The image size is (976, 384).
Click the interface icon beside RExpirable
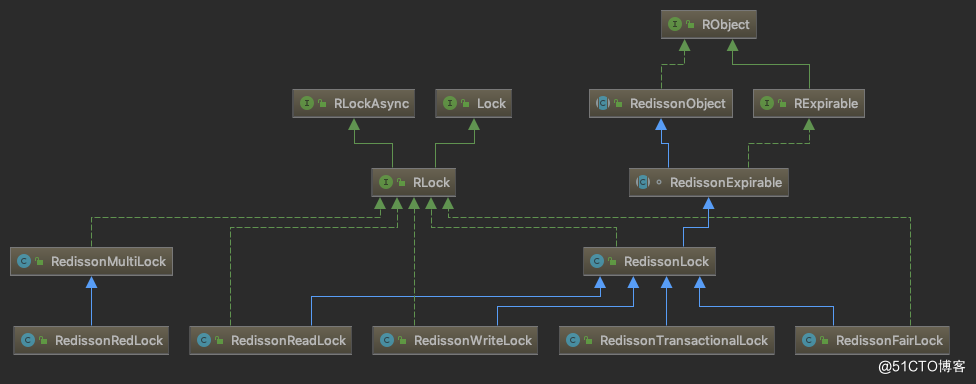pyautogui.click(x=767, y=103)
